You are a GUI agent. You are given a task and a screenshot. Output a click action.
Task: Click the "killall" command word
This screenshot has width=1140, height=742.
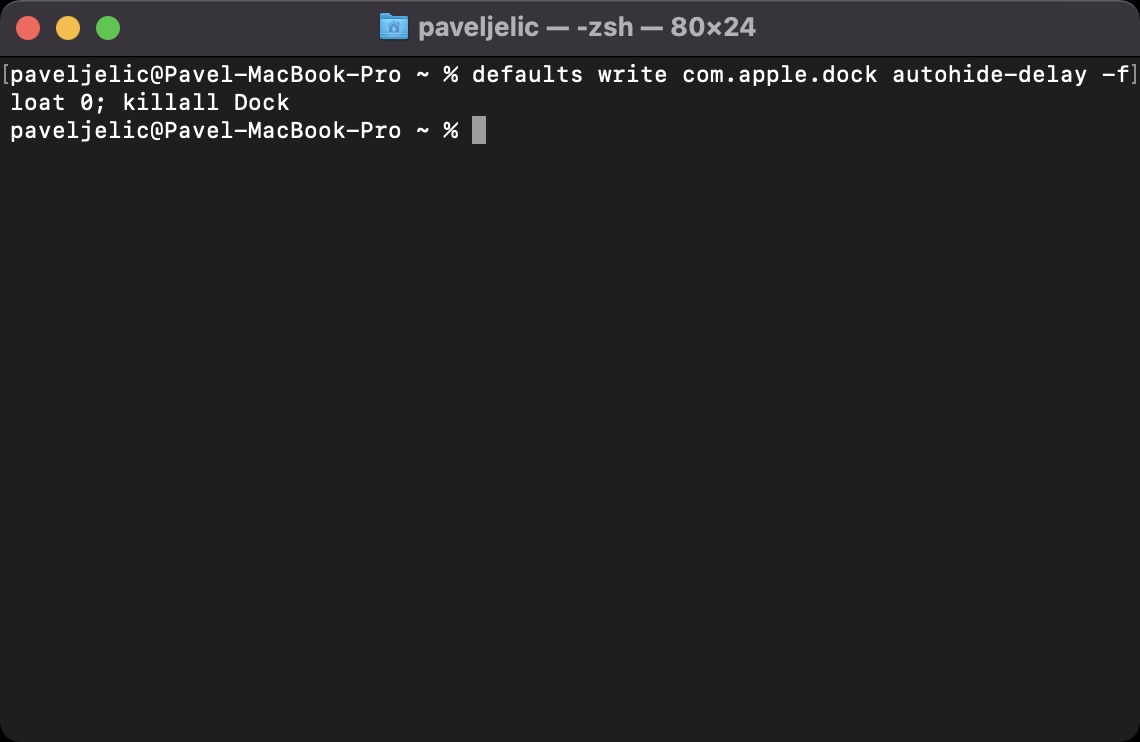click(x=171, y=103)
